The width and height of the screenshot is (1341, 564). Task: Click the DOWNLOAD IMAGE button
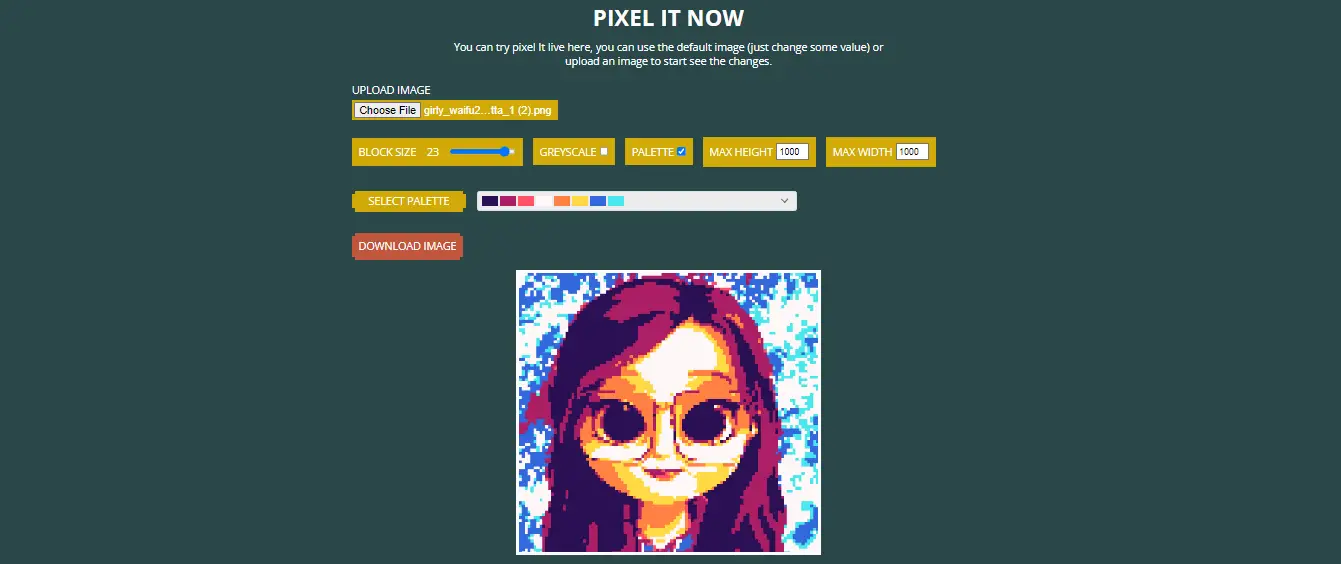(407, 246)
